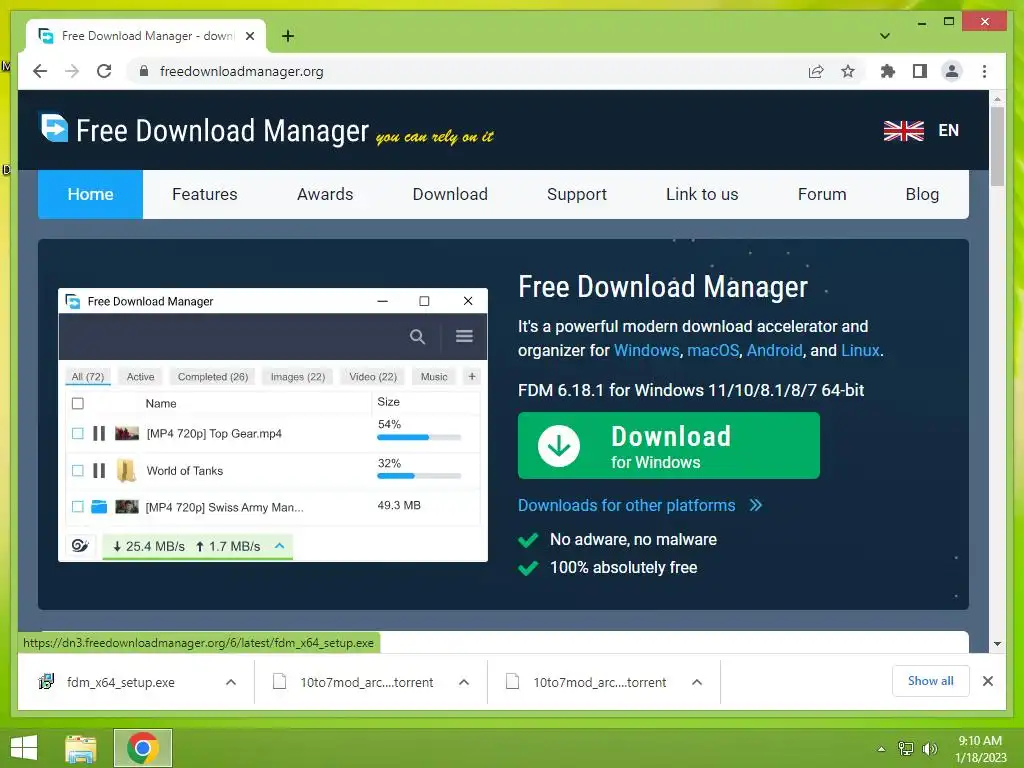
Task: Click the macOS platform link
Action: click(x=713, y=351)
